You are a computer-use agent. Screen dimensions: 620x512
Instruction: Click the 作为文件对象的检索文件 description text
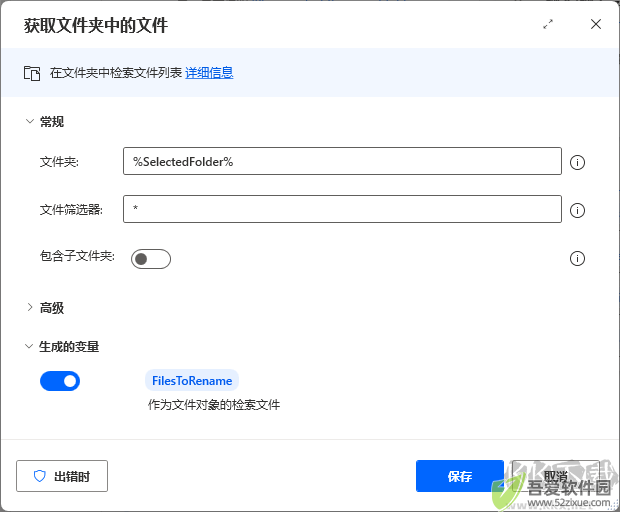pos(214,405)
